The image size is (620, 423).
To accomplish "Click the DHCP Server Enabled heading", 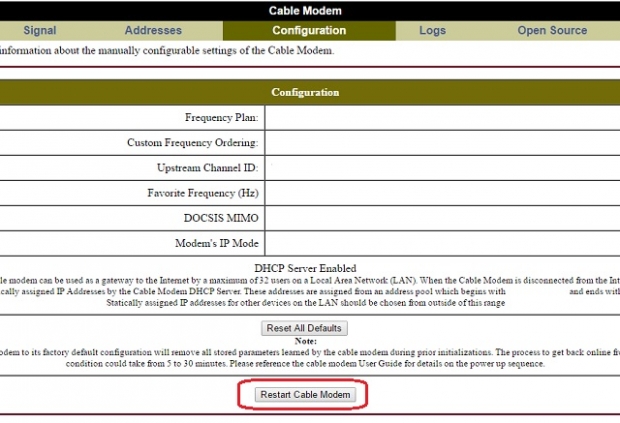I will 305,268.
